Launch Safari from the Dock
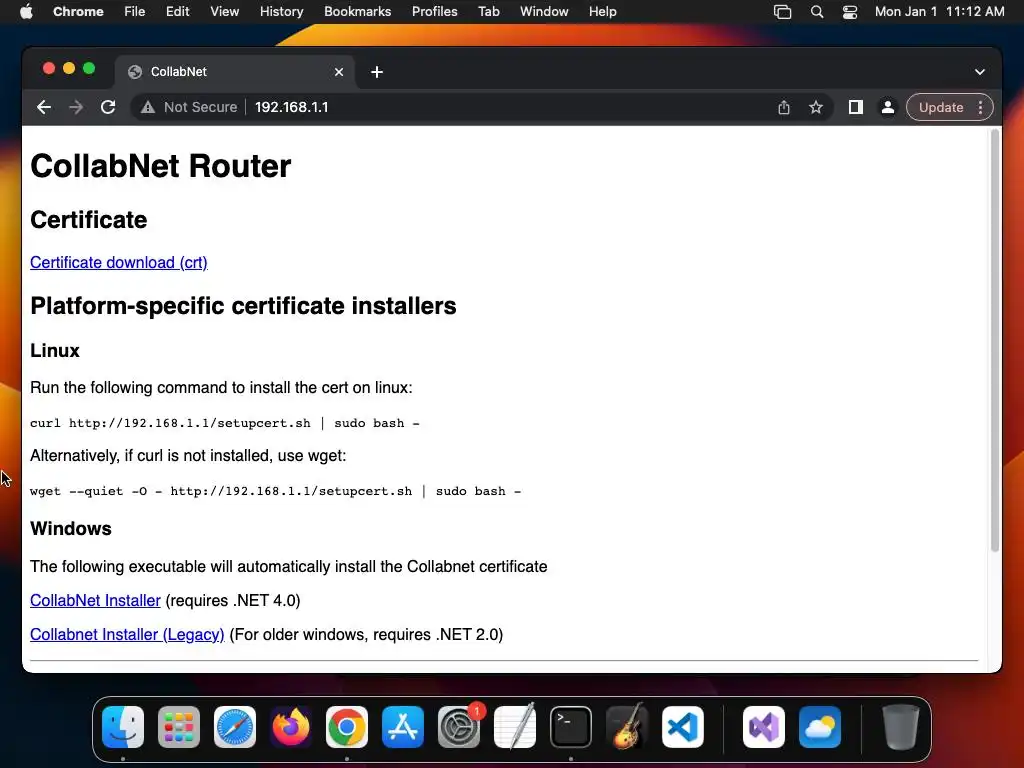This screenshot has height=768, width=1024. pos(235,727)
